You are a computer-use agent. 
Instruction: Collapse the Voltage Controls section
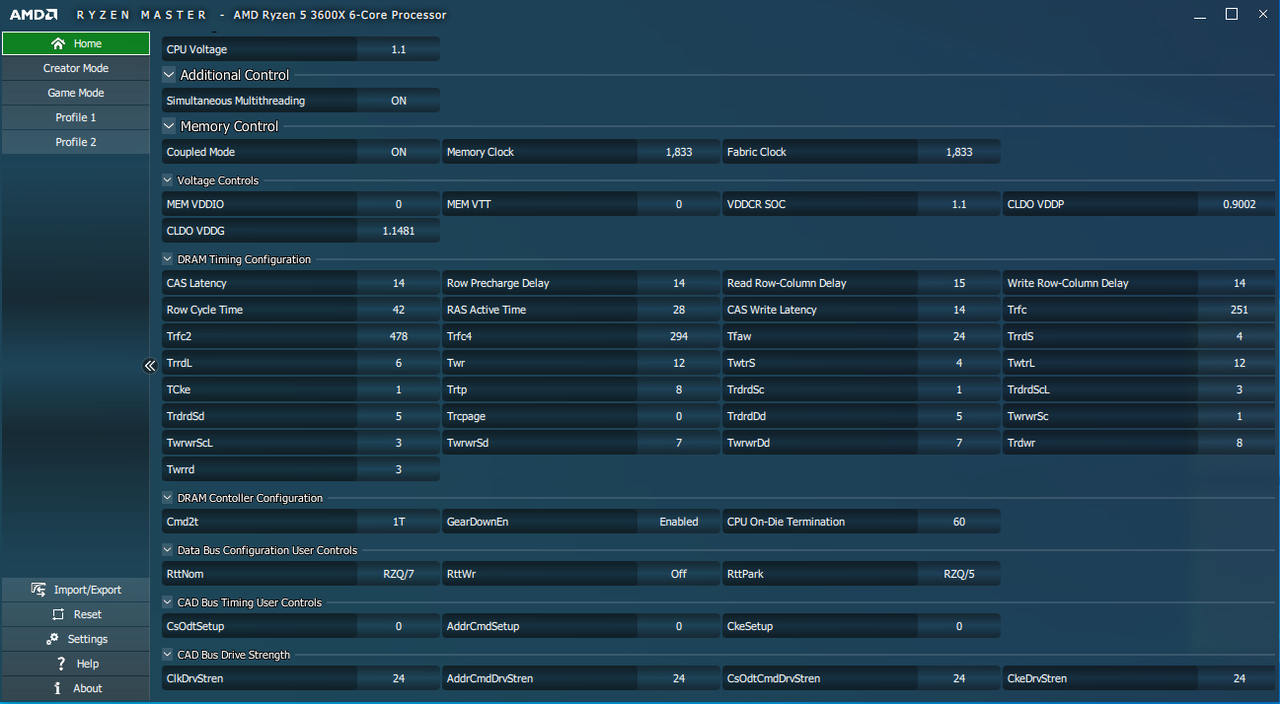[167, 181]
